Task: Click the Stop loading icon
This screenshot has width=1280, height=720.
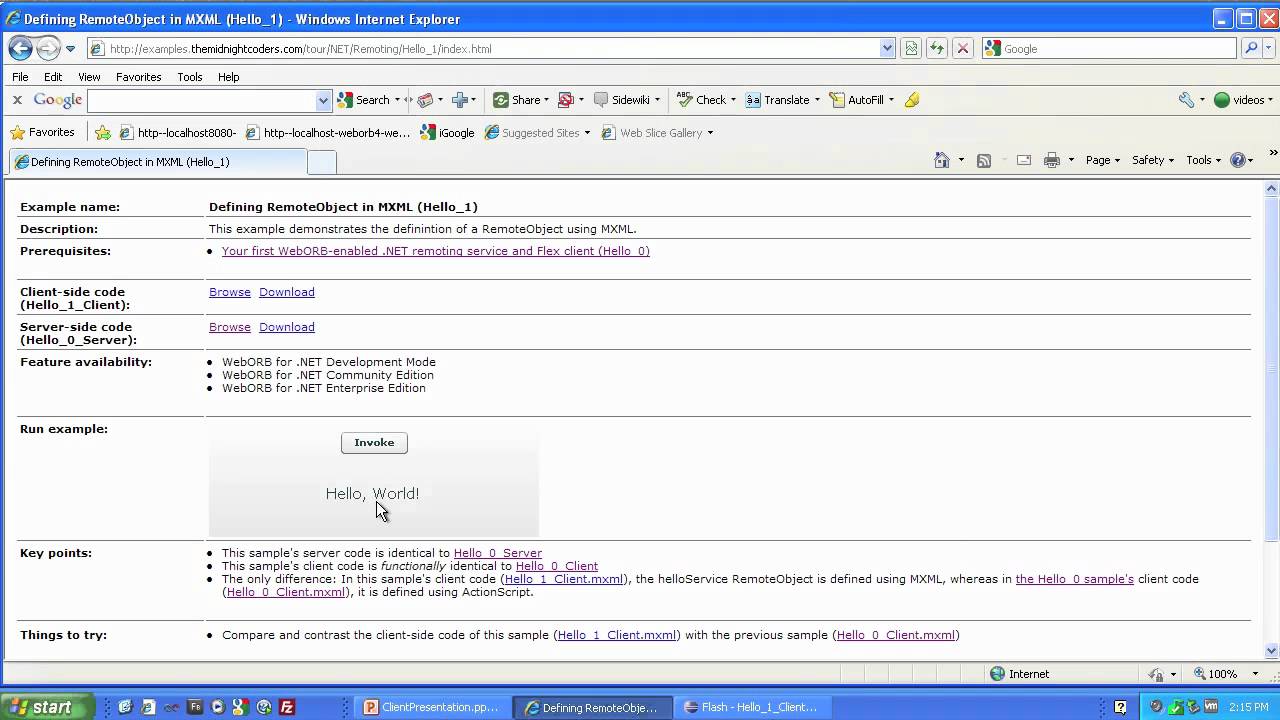Action: click(x=962, y=48)
